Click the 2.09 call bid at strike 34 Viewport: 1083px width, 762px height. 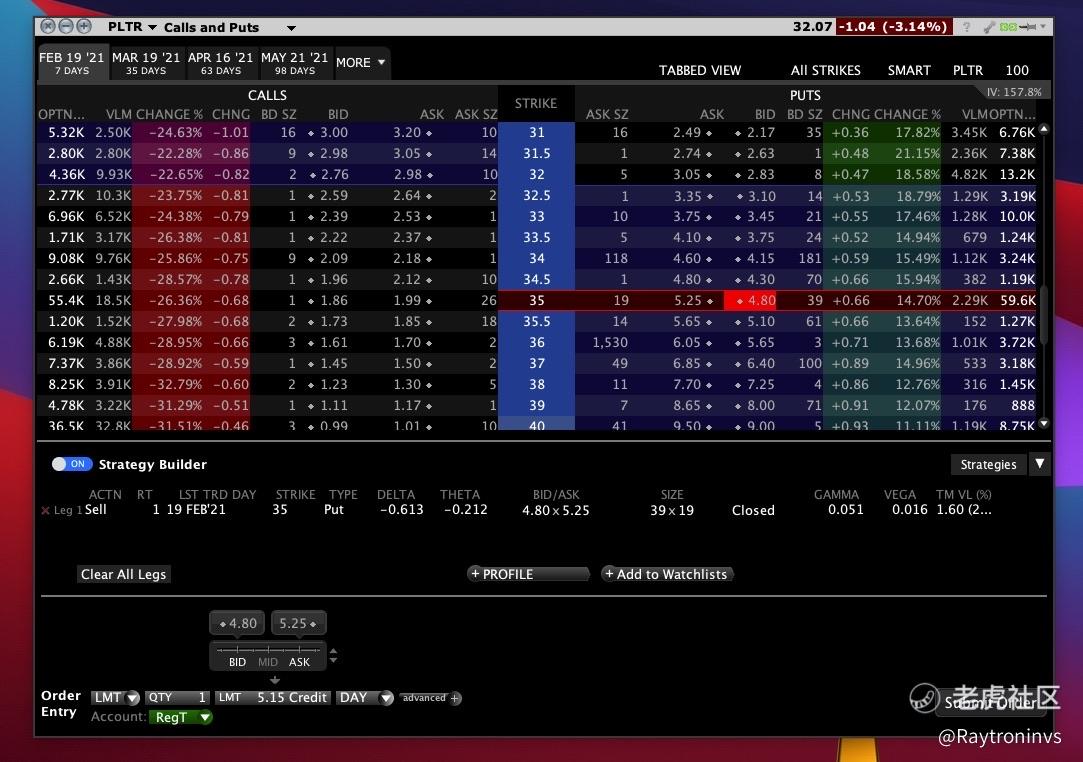[x=328, y=258]
